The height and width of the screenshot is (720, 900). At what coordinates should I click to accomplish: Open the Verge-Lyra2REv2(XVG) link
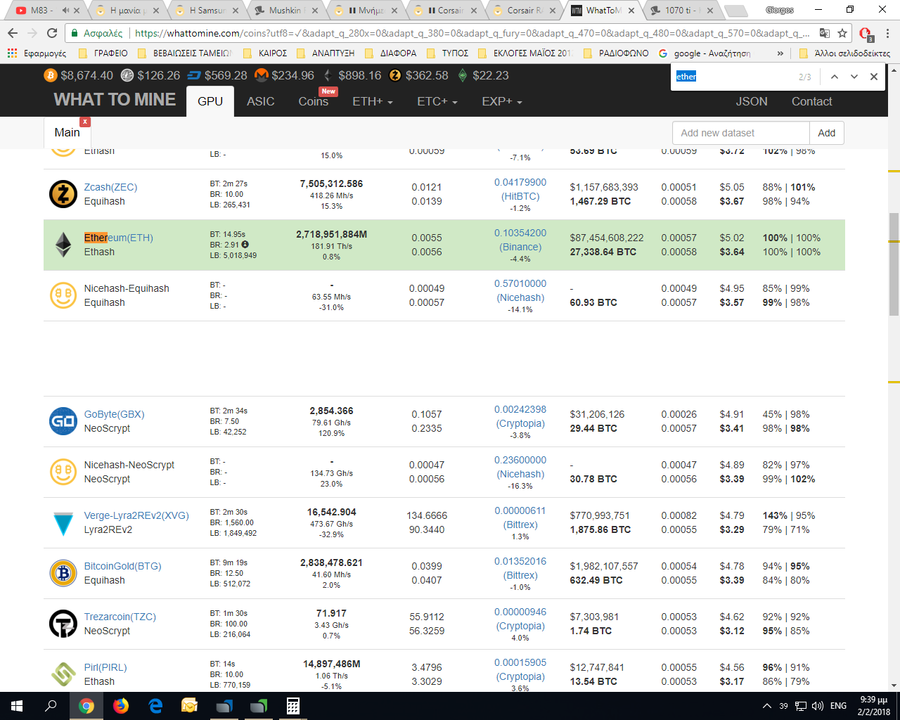(137, 516)
